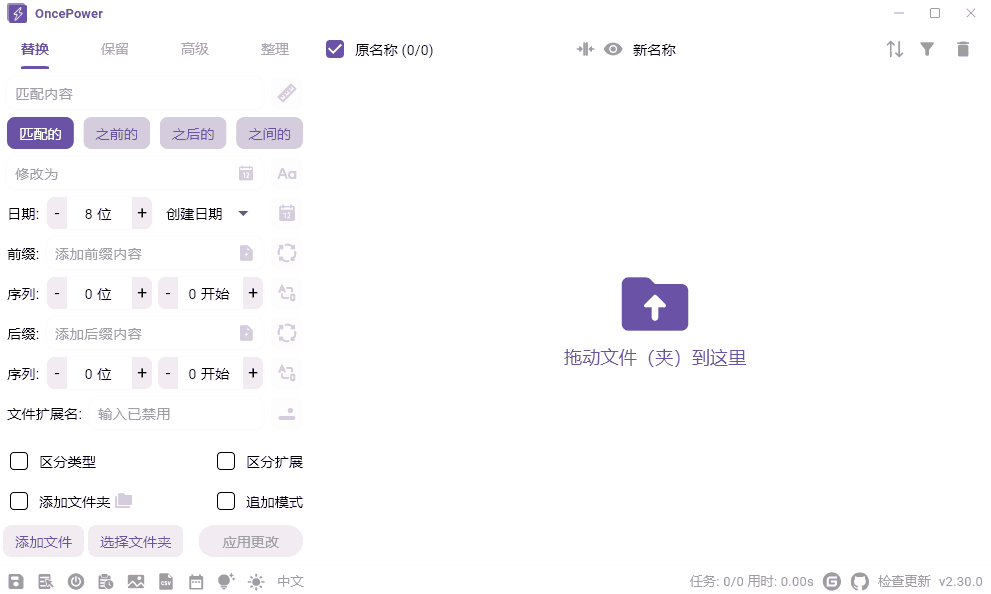
Task: Click the circular arrows icon beside 后缀
Action: click(x=287, y=333)
